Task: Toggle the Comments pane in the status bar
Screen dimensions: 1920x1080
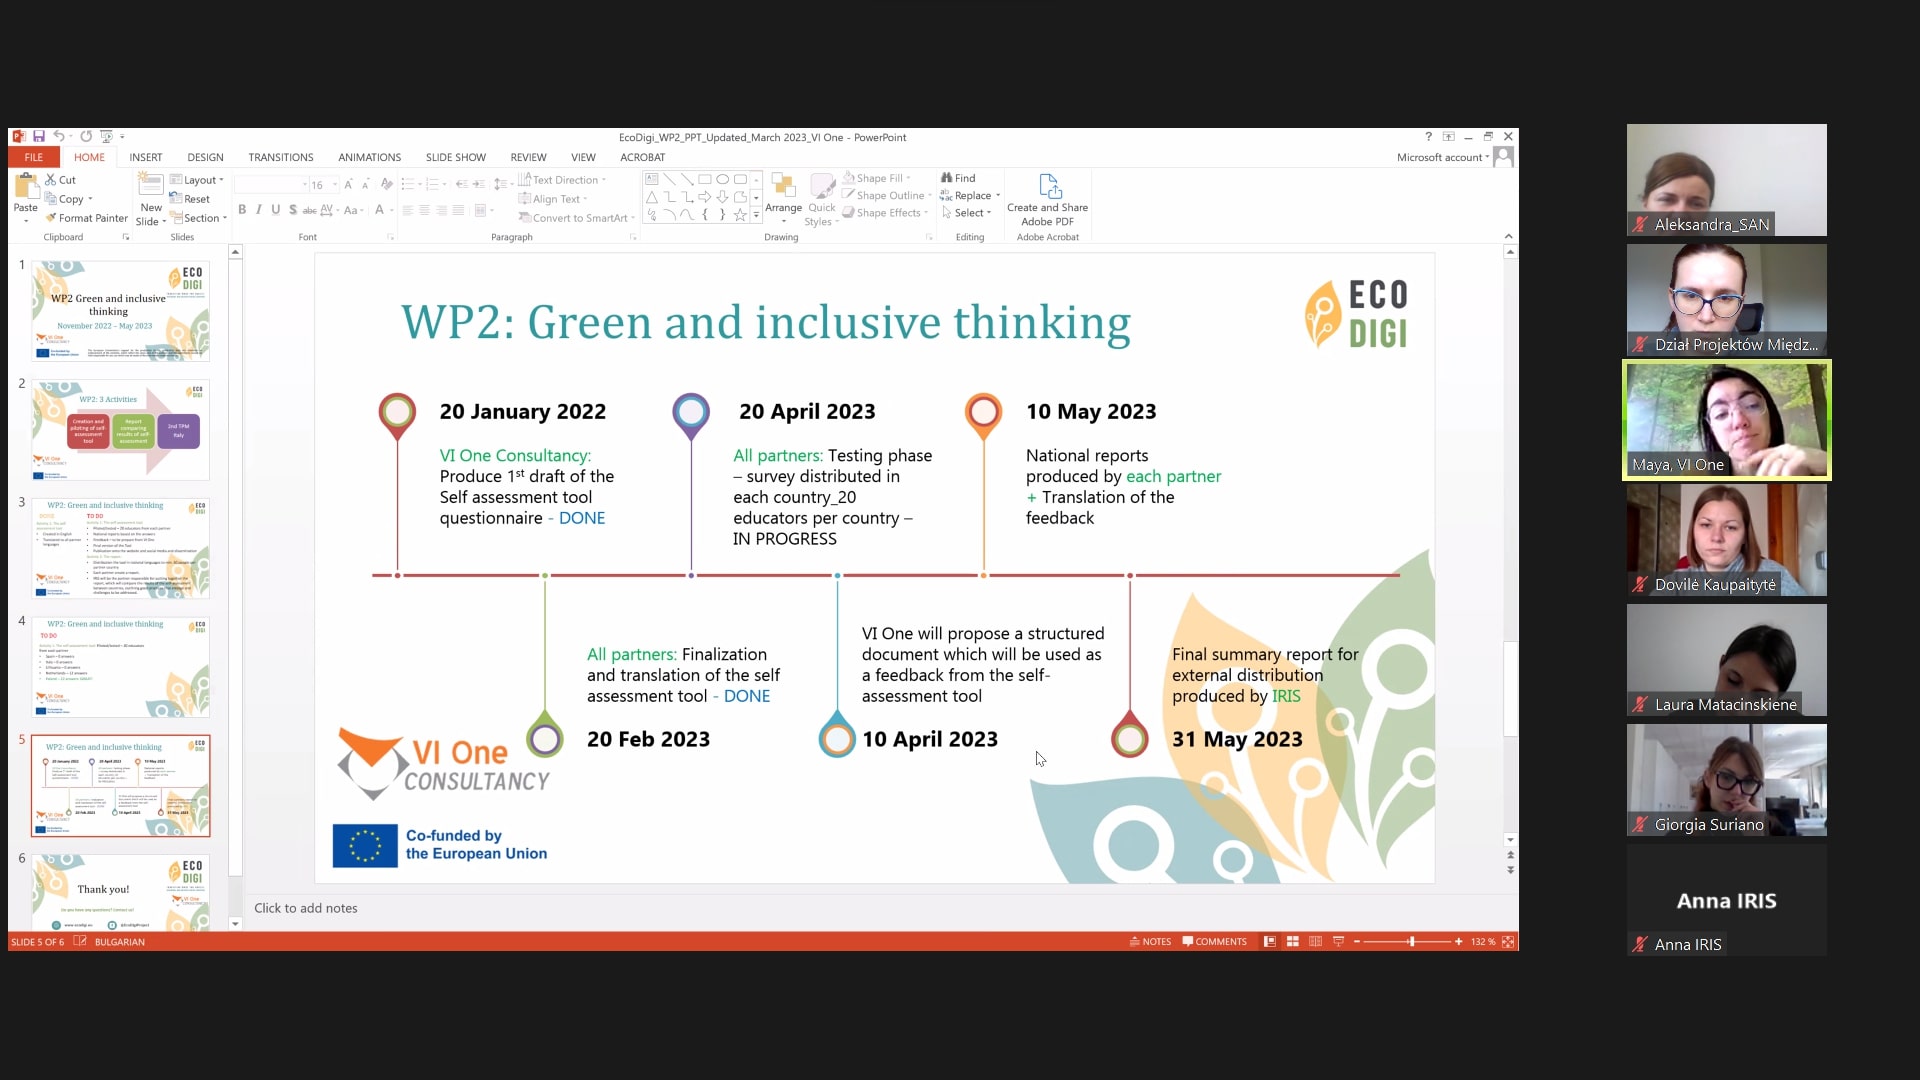Action: [x=1214, y=942]
